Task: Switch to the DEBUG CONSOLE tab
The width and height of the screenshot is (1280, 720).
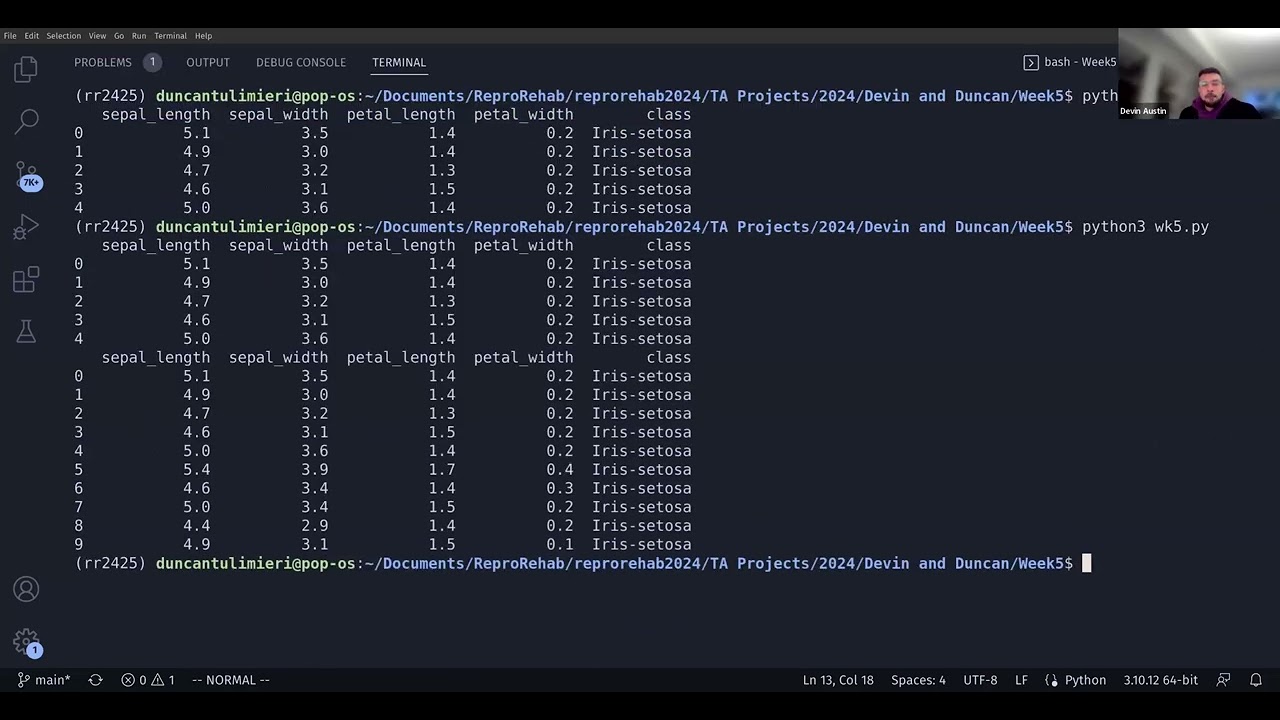Action: pos(301,62)
